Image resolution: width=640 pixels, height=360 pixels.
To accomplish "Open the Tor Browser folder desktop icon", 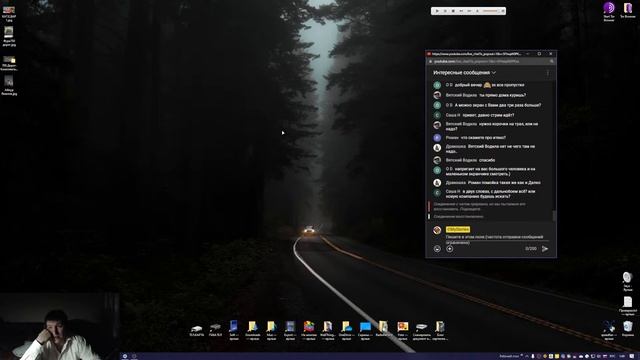I will [627, 10].
